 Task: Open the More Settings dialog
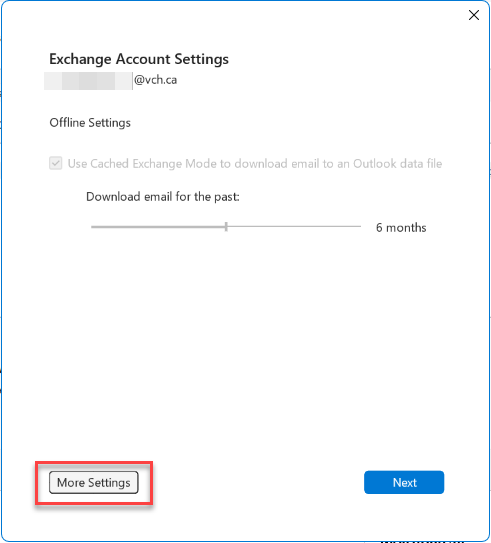(93, 482)
